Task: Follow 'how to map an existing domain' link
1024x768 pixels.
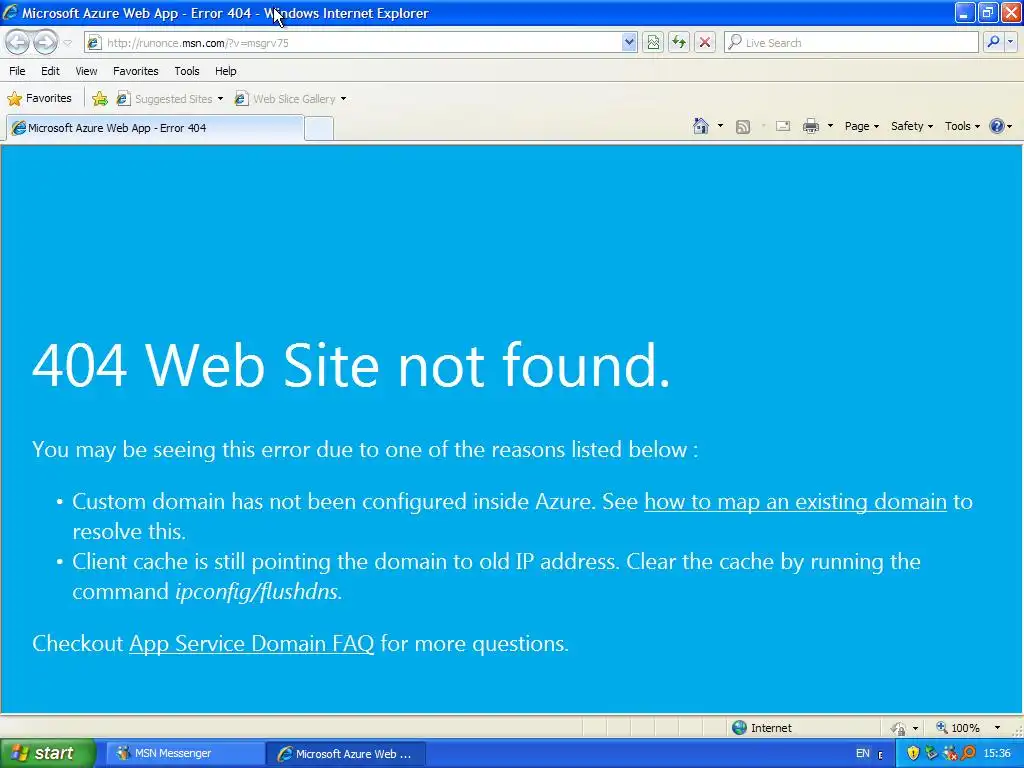Action: tap(795, 502)
